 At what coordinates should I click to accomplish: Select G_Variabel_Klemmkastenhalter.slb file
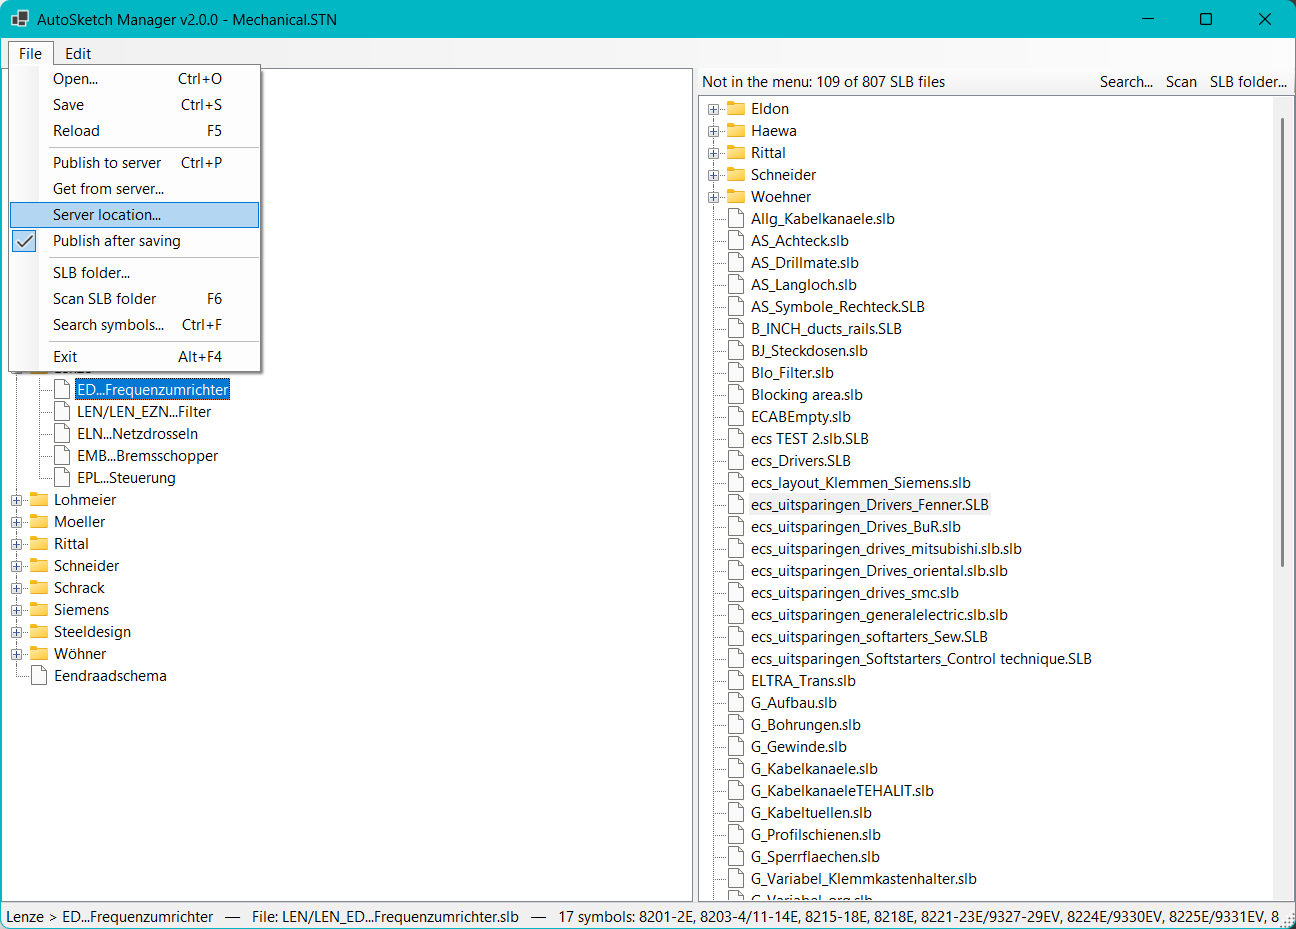(864, 879)
